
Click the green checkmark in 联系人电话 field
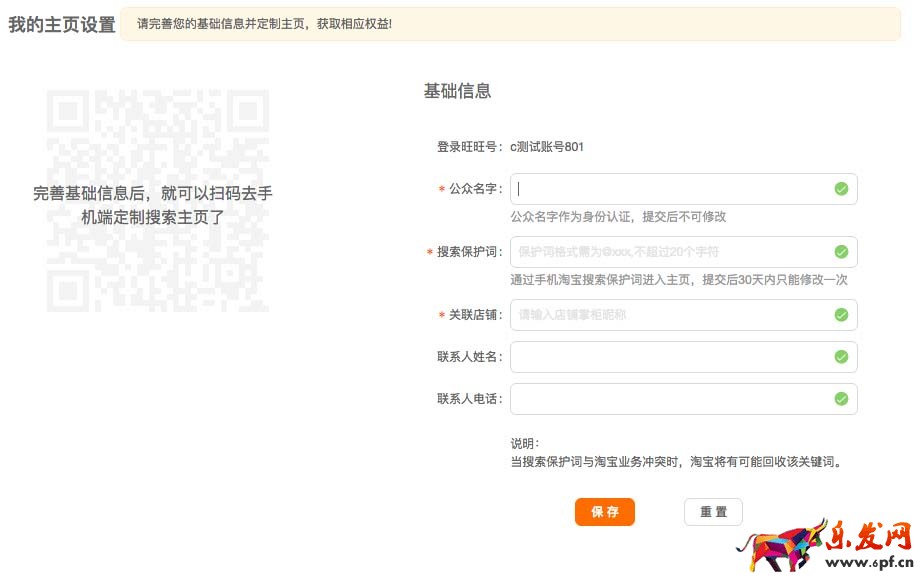tap(841, 399)
